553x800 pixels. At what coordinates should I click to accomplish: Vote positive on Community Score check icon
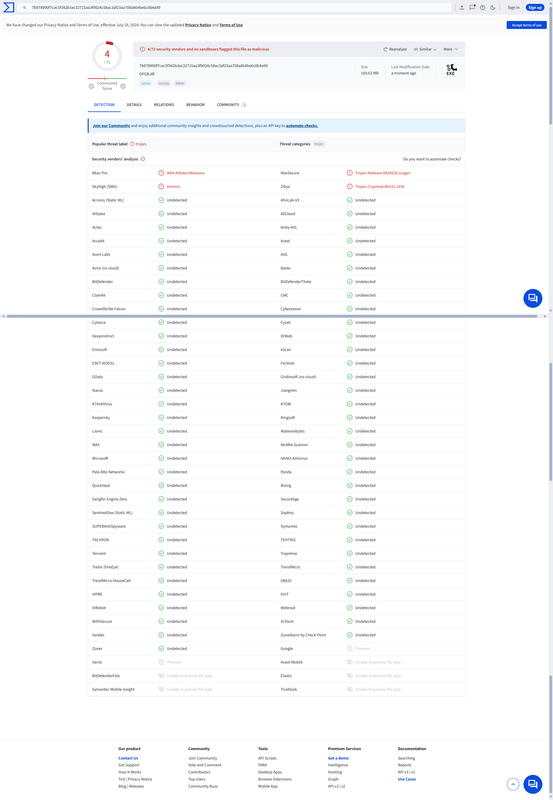123,86
